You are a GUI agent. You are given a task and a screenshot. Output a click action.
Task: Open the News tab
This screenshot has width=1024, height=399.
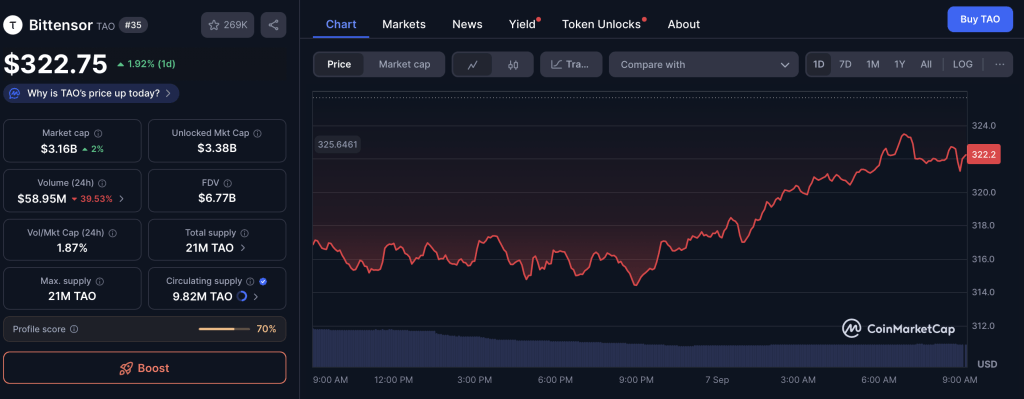point(467,24)
